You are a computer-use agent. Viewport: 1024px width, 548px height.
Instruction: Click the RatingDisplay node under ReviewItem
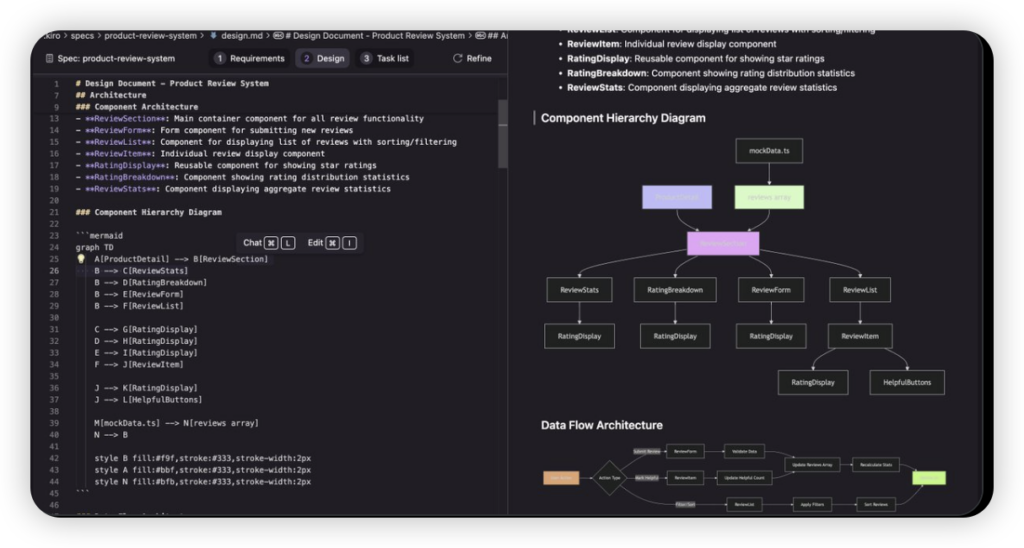[813, 383]
